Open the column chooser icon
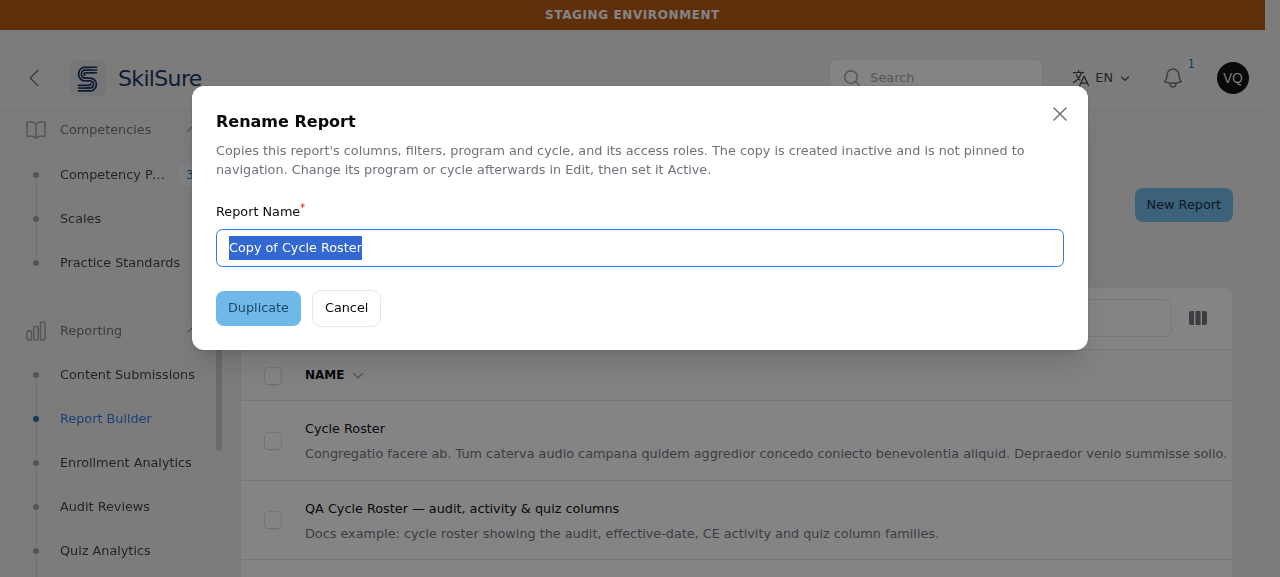 (x=1198, y=318)
